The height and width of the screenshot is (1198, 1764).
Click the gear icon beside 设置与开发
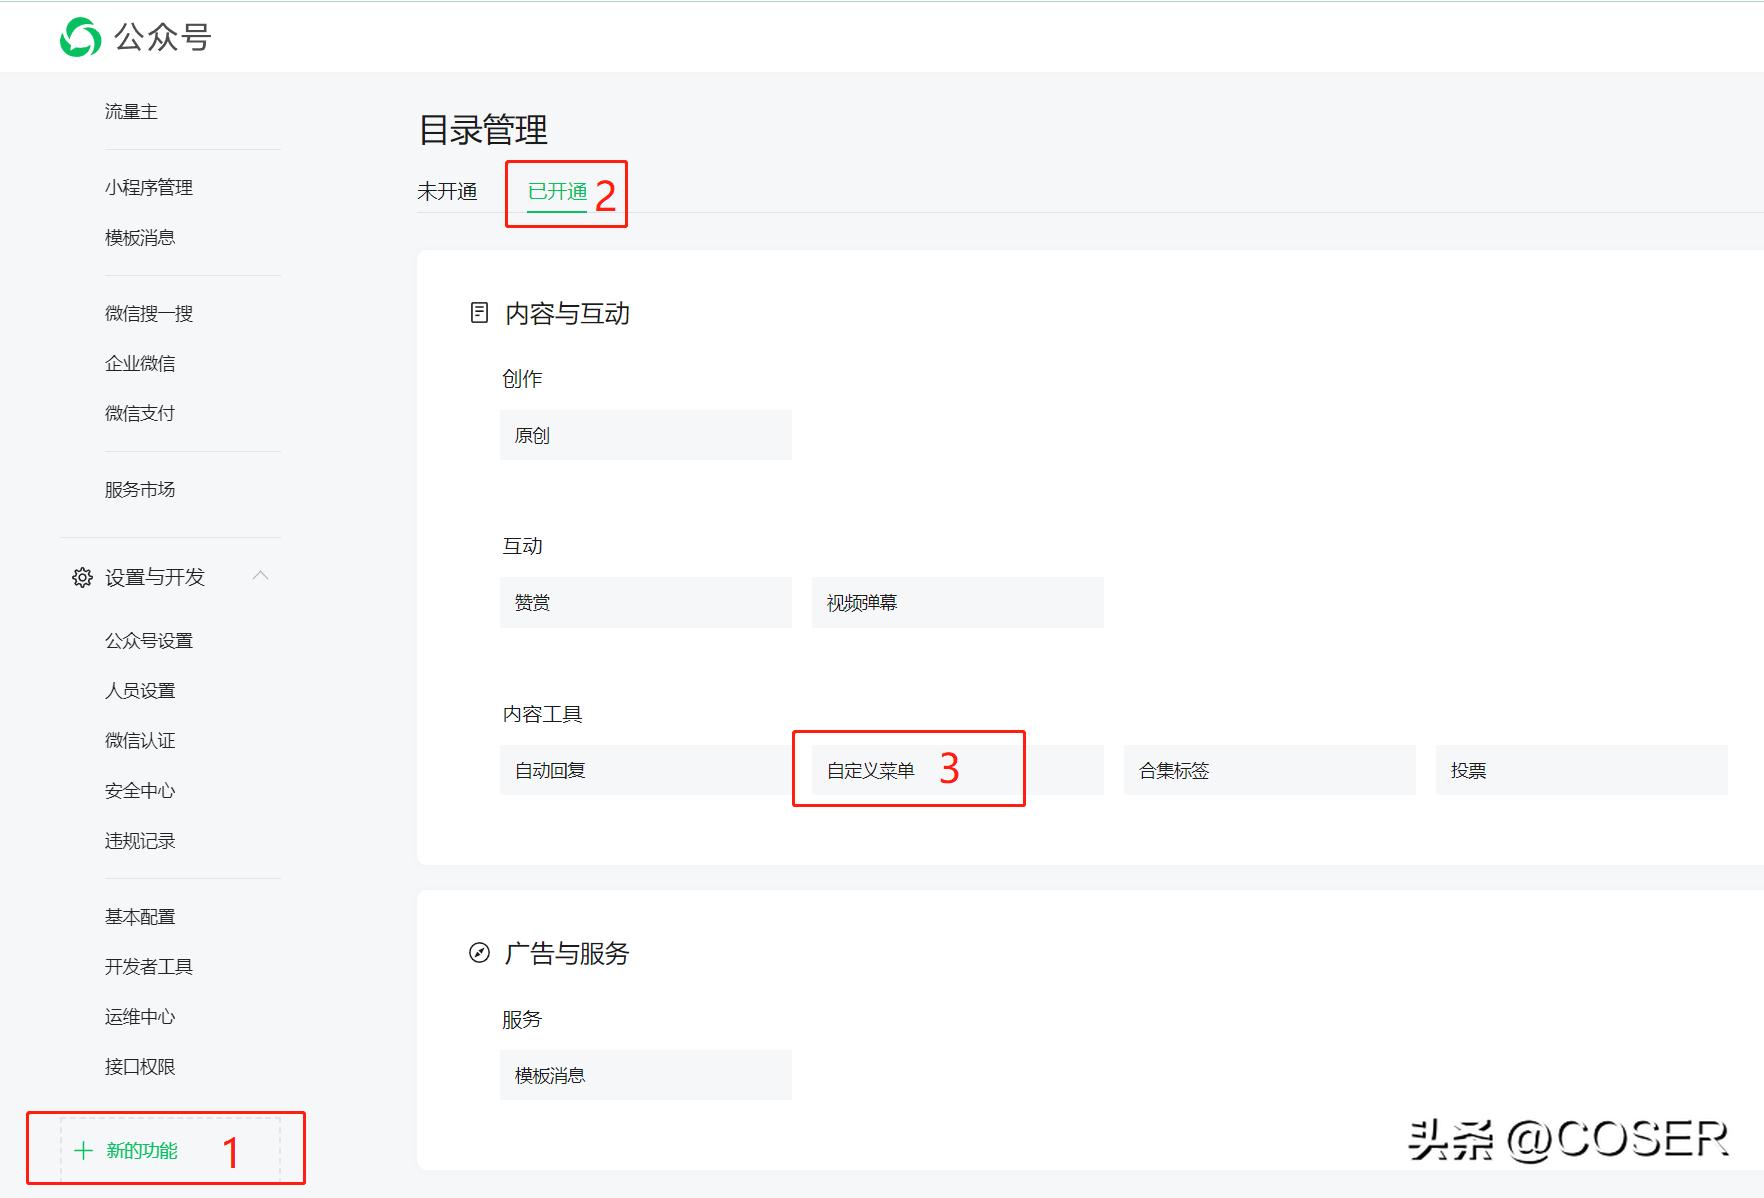[82, 576]
